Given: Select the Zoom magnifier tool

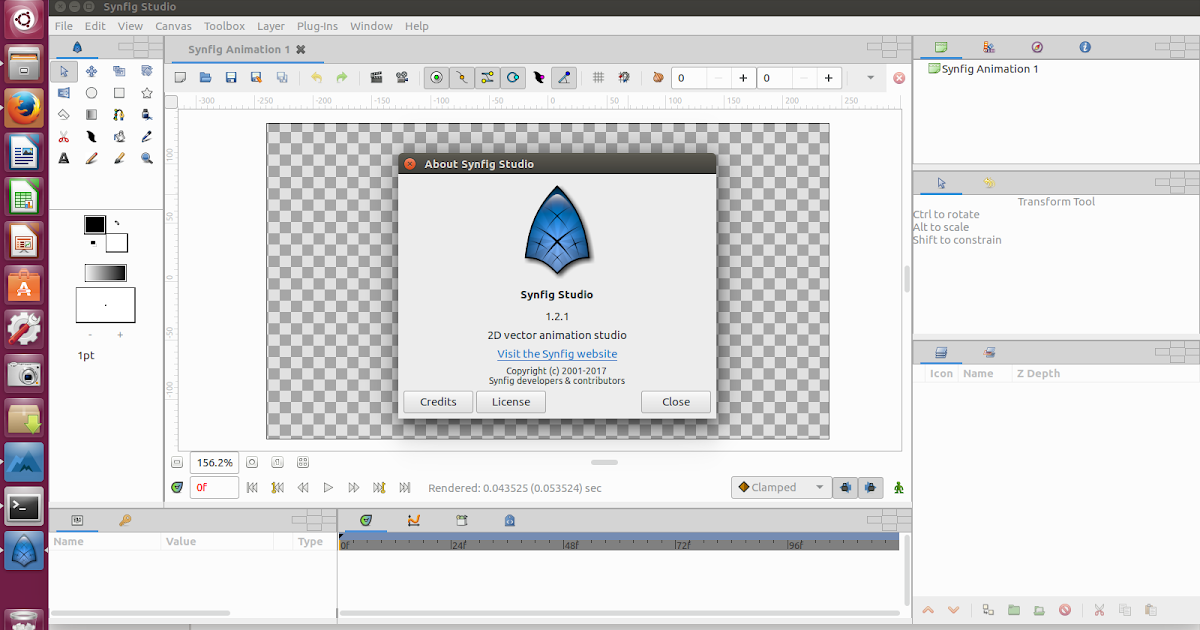Looking at the screenshot, I should pos(146,158).
